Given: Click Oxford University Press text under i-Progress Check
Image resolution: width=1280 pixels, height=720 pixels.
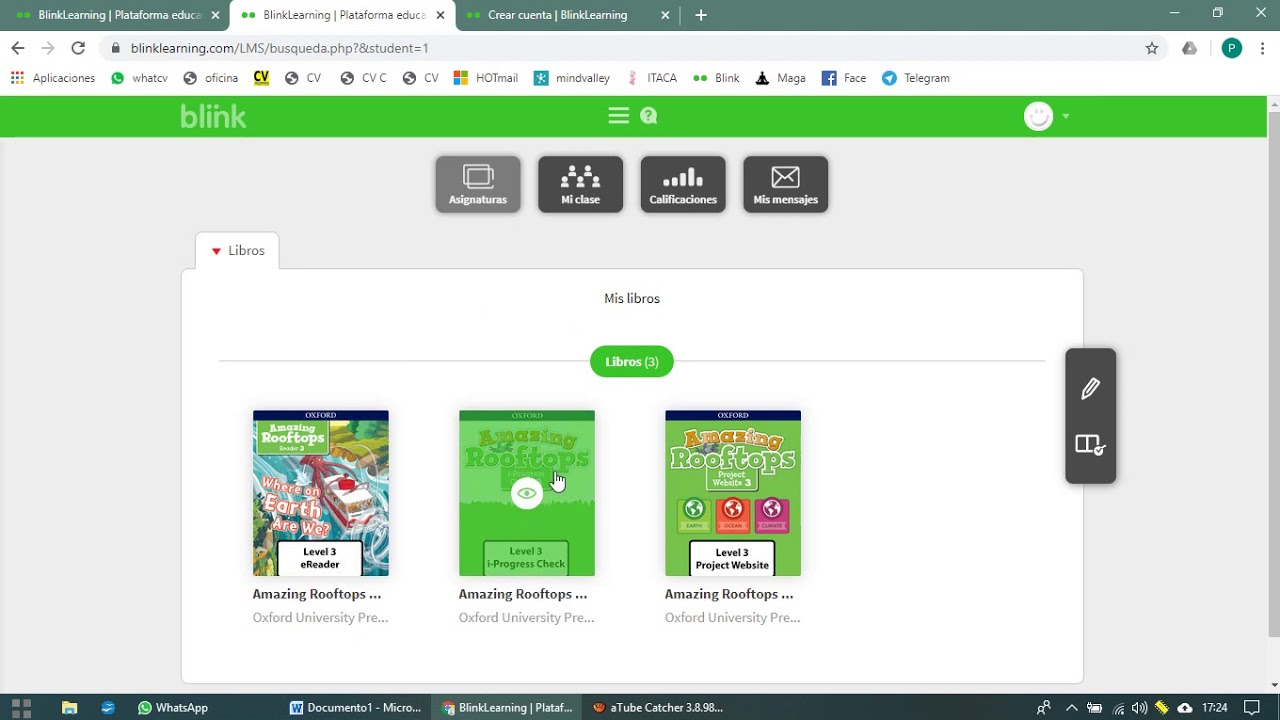Looking at the screenshot, I should coord(526,618).
